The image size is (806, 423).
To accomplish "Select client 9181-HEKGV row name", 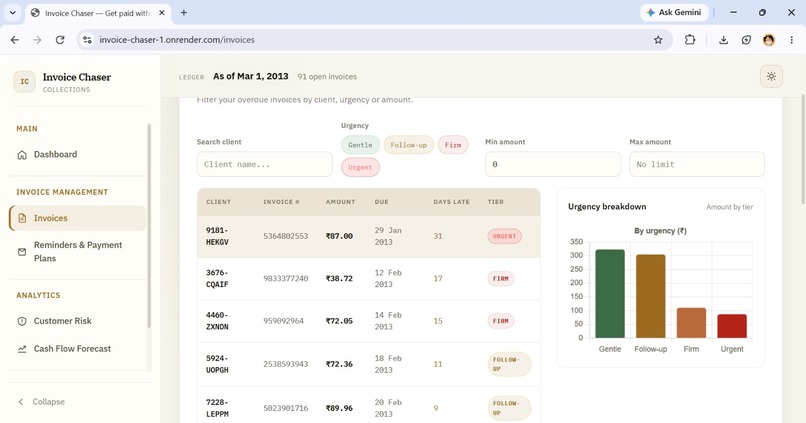I will [x=217, y=236].
